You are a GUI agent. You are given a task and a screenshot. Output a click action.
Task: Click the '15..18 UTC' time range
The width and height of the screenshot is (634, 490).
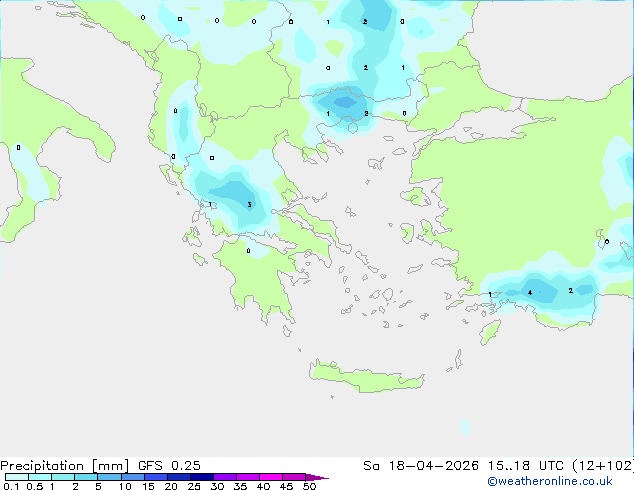[526, 466]
